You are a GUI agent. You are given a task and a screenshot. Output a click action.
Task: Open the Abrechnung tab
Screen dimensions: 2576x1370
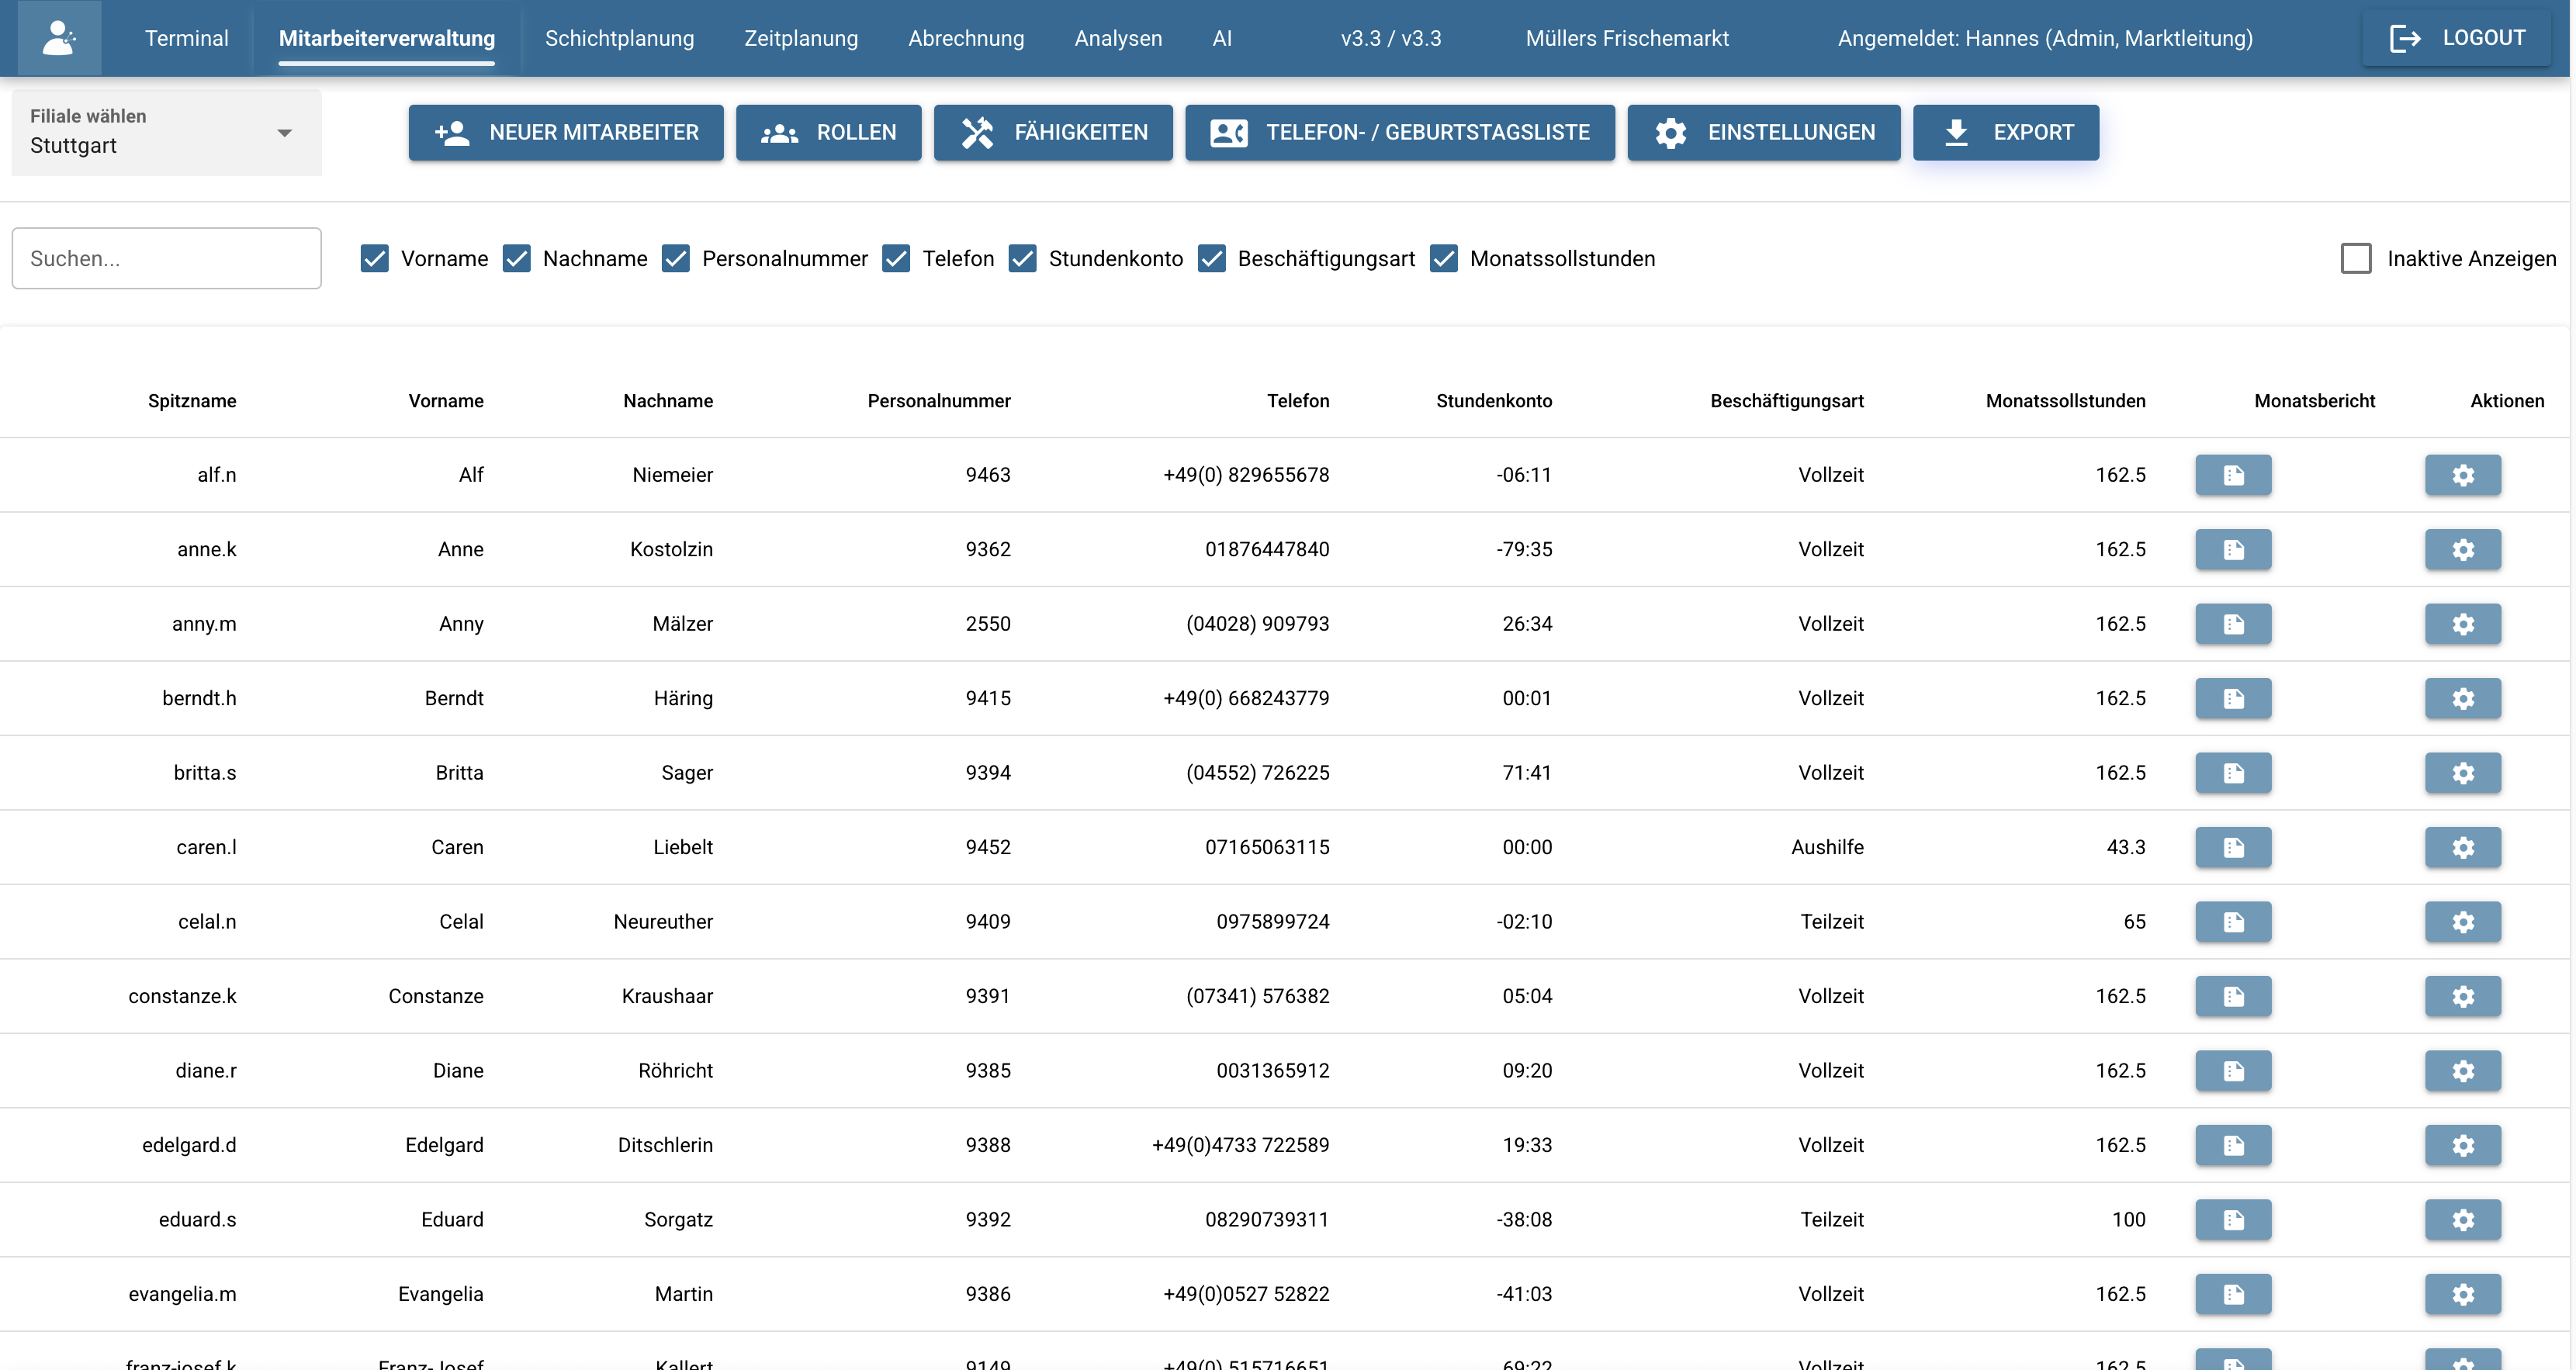tap(965, 38)
